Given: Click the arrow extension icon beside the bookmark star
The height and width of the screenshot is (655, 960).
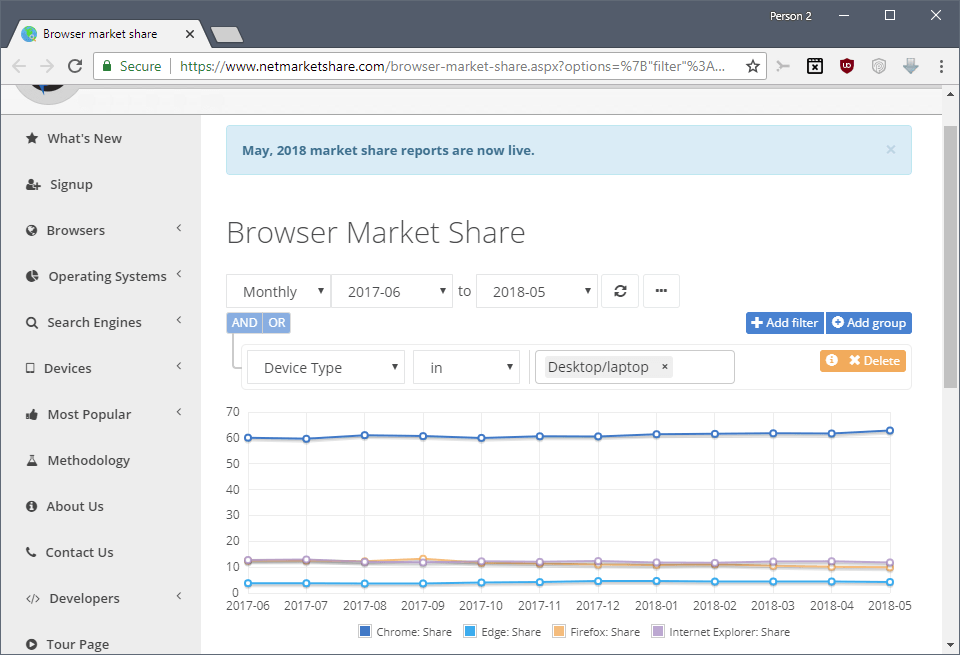Looking at the screenshot, I should pyautogui.click(x=783, y=66).
